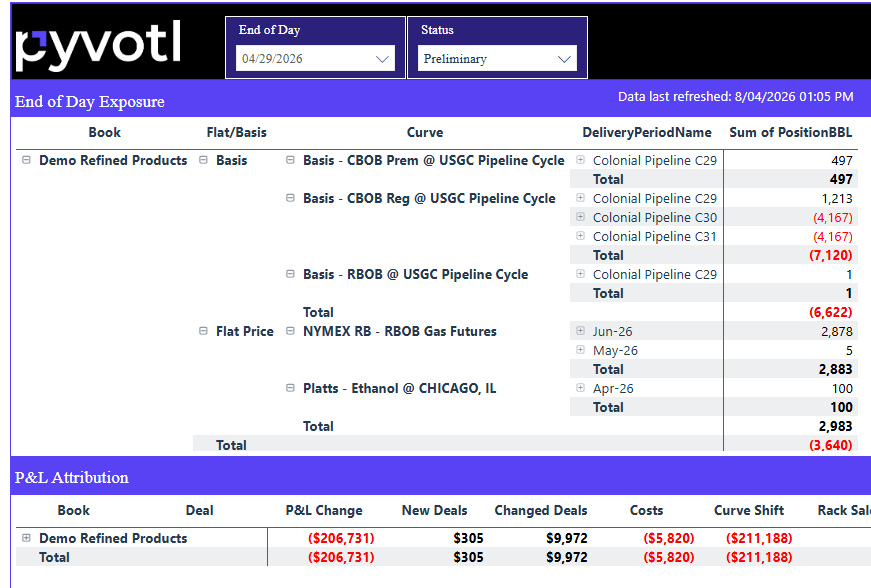This screenshot has width=871, height=588.
Task: Select $305 New Deals in Demo Refined Products row
Action: pos(468,538)
